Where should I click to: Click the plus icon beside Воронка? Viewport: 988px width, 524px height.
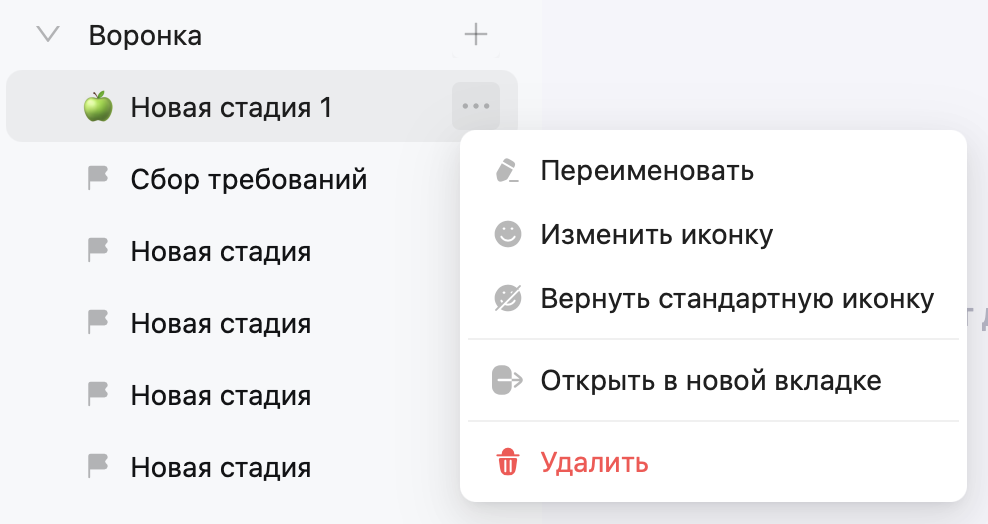pos(476,35)
